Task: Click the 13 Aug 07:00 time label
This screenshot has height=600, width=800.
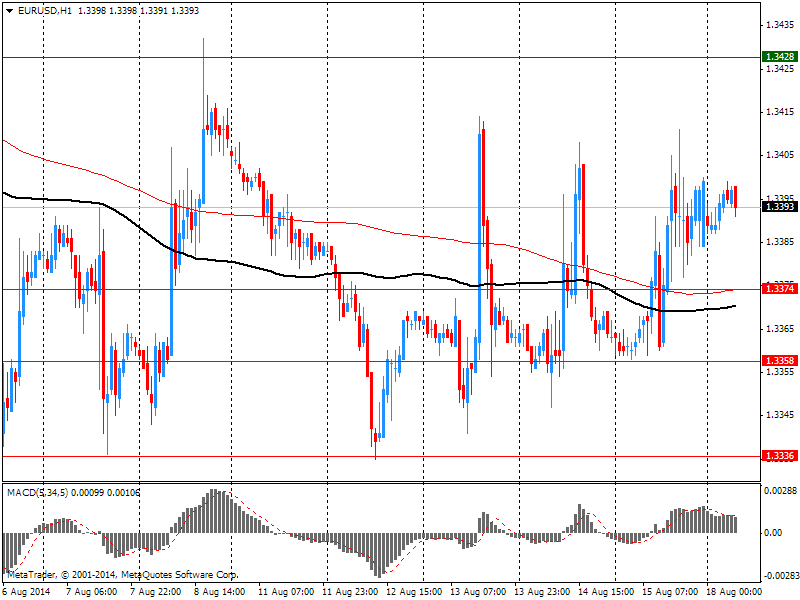Action: click(x=478, y=592)
